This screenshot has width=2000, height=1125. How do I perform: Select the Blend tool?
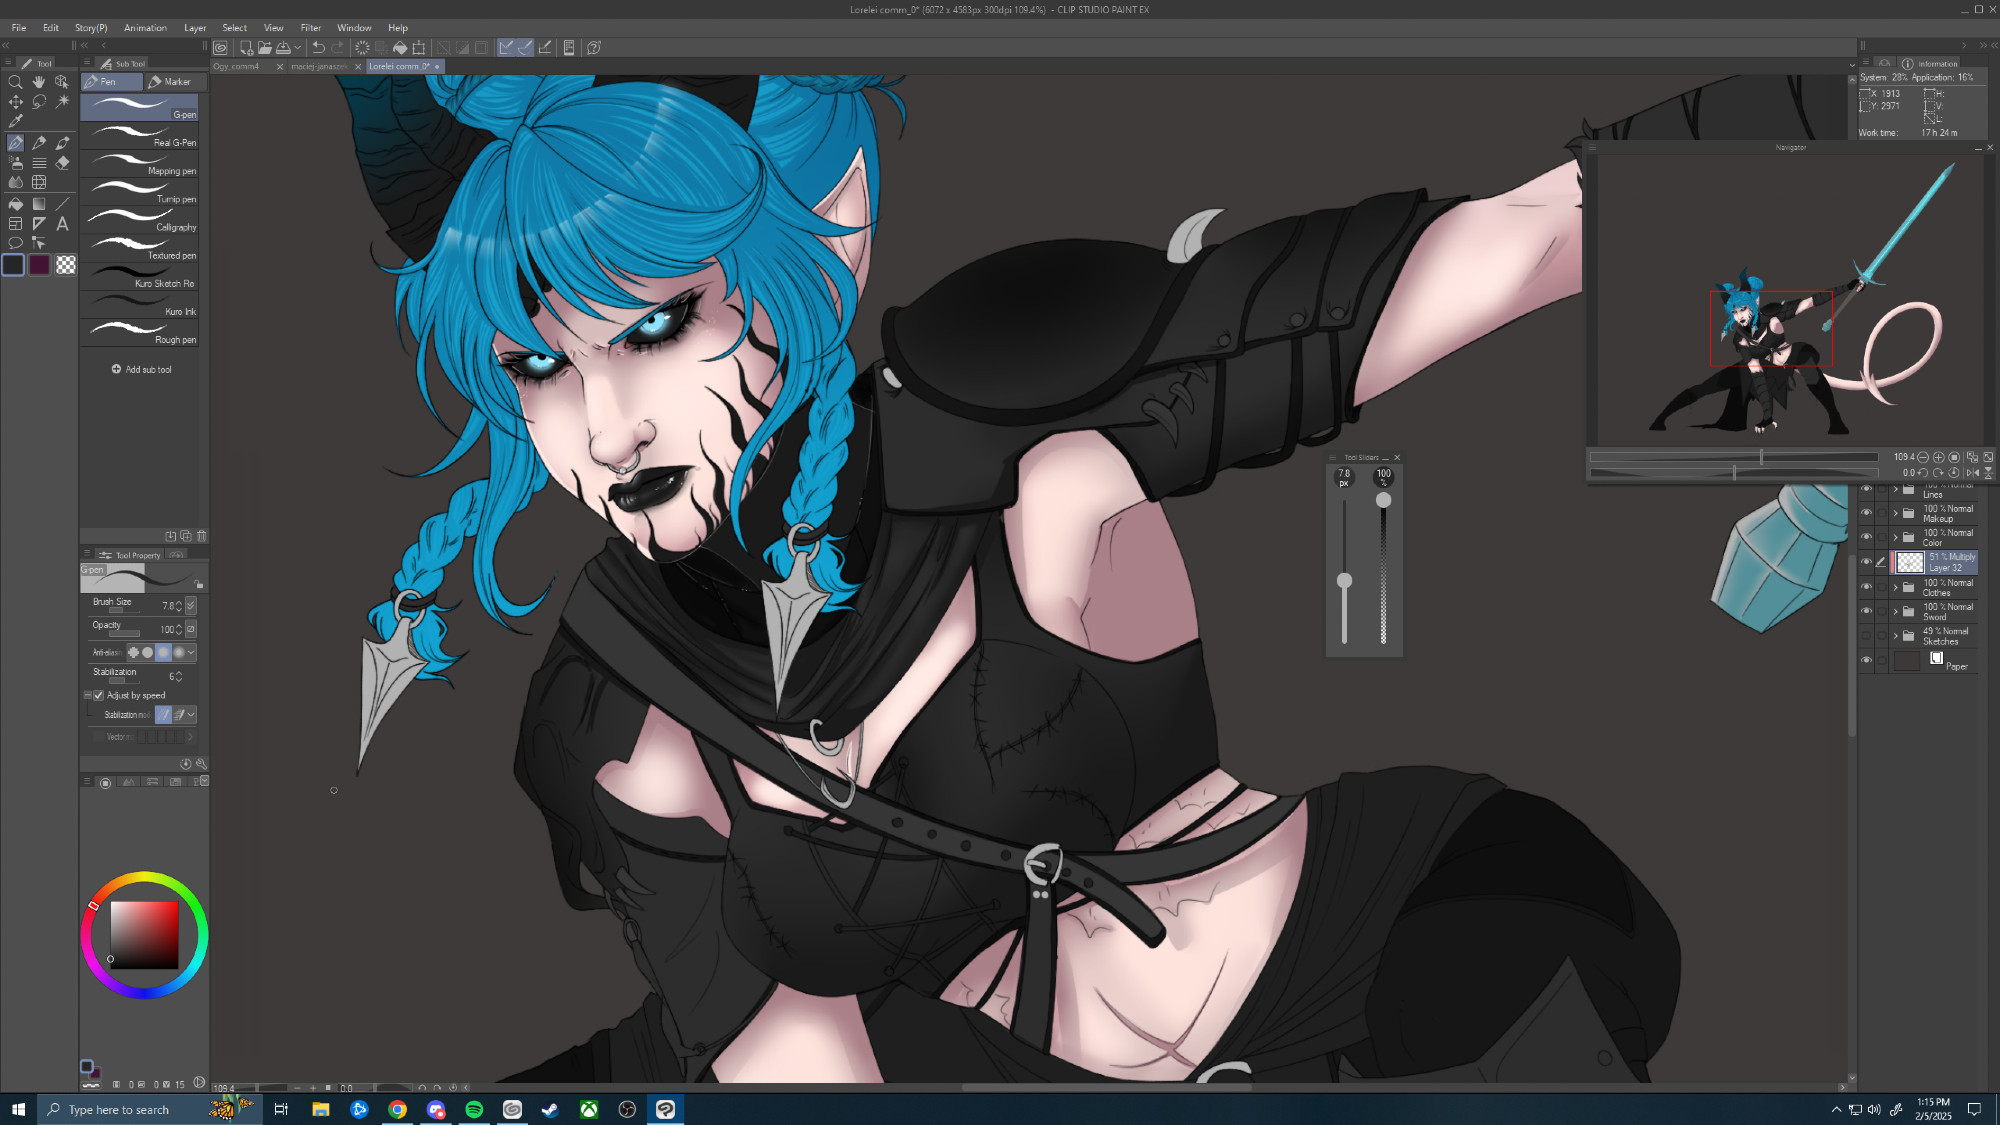(15, 183)
